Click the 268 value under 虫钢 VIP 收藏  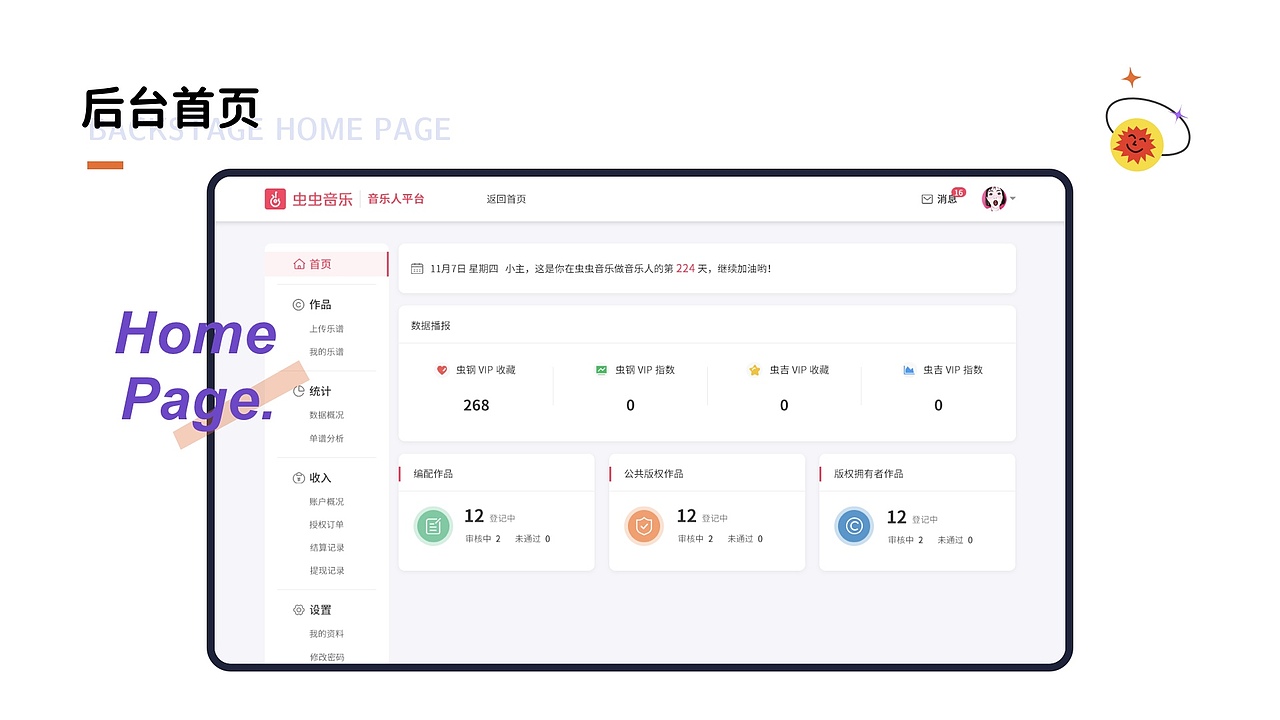pyautogui.click(x=476, y=405)
